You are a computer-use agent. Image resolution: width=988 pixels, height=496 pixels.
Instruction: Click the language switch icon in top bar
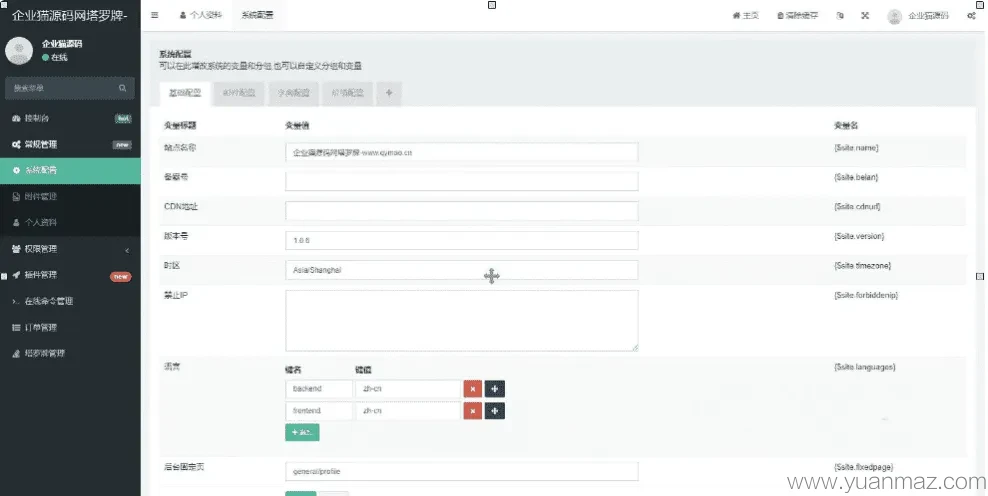[x=840, y=16]
